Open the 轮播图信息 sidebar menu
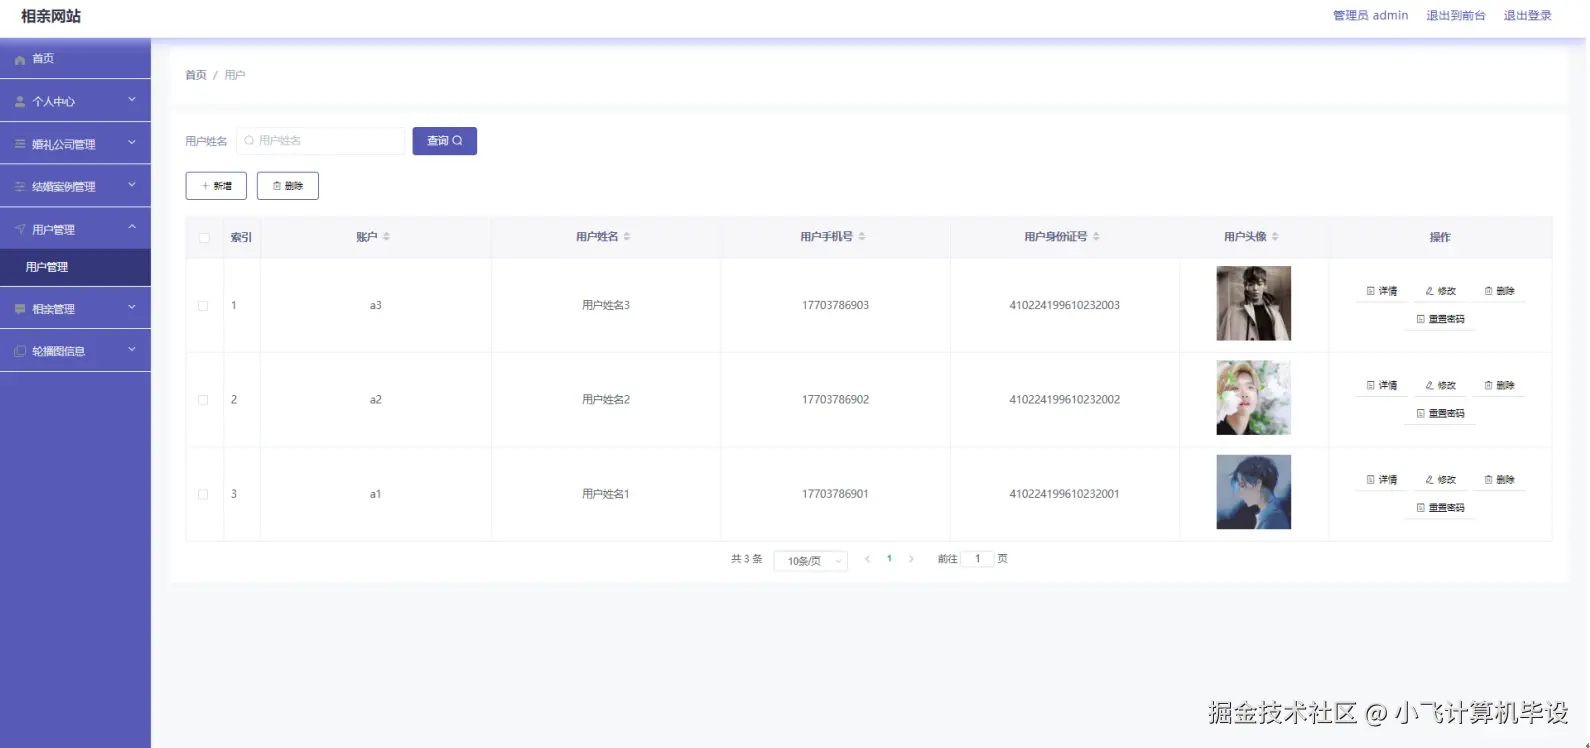This screenshot has height=748, width=1590. tap(75, 351)
